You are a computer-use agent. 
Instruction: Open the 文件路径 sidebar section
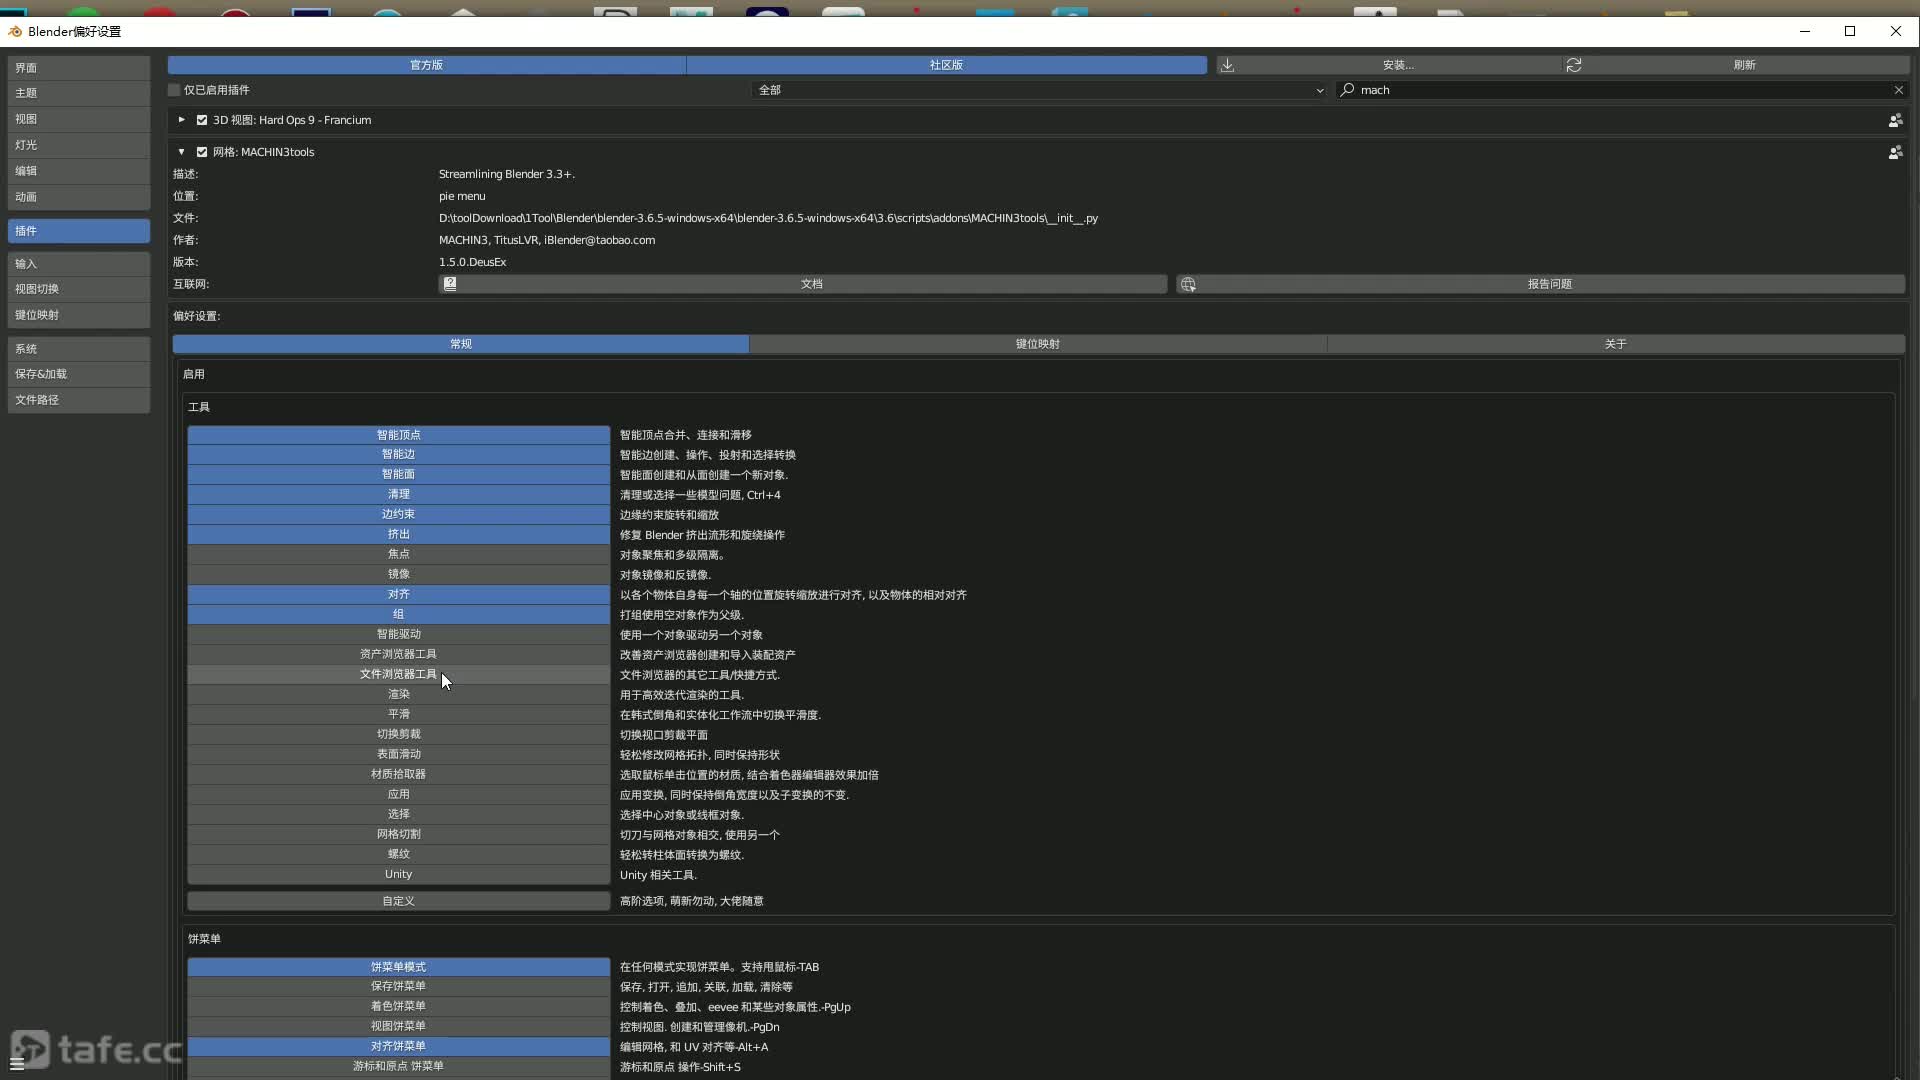tap(79, 400)
